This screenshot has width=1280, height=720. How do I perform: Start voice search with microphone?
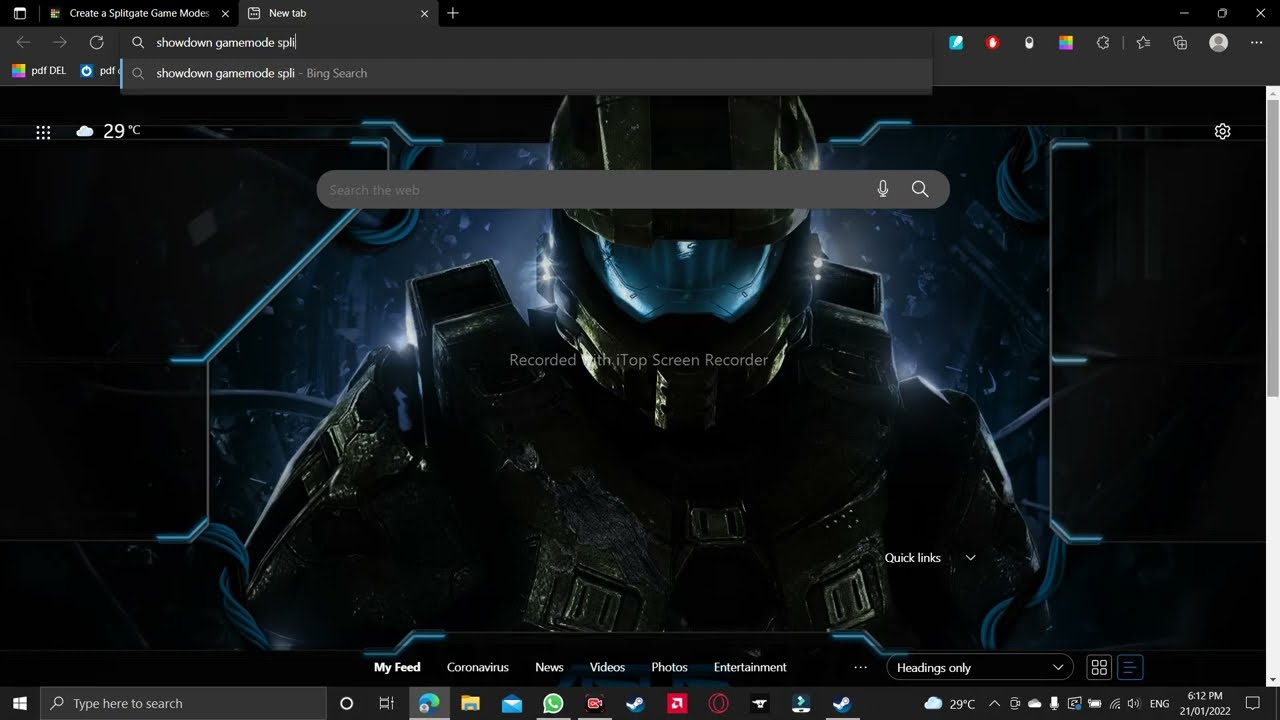[x=883, y=189]
